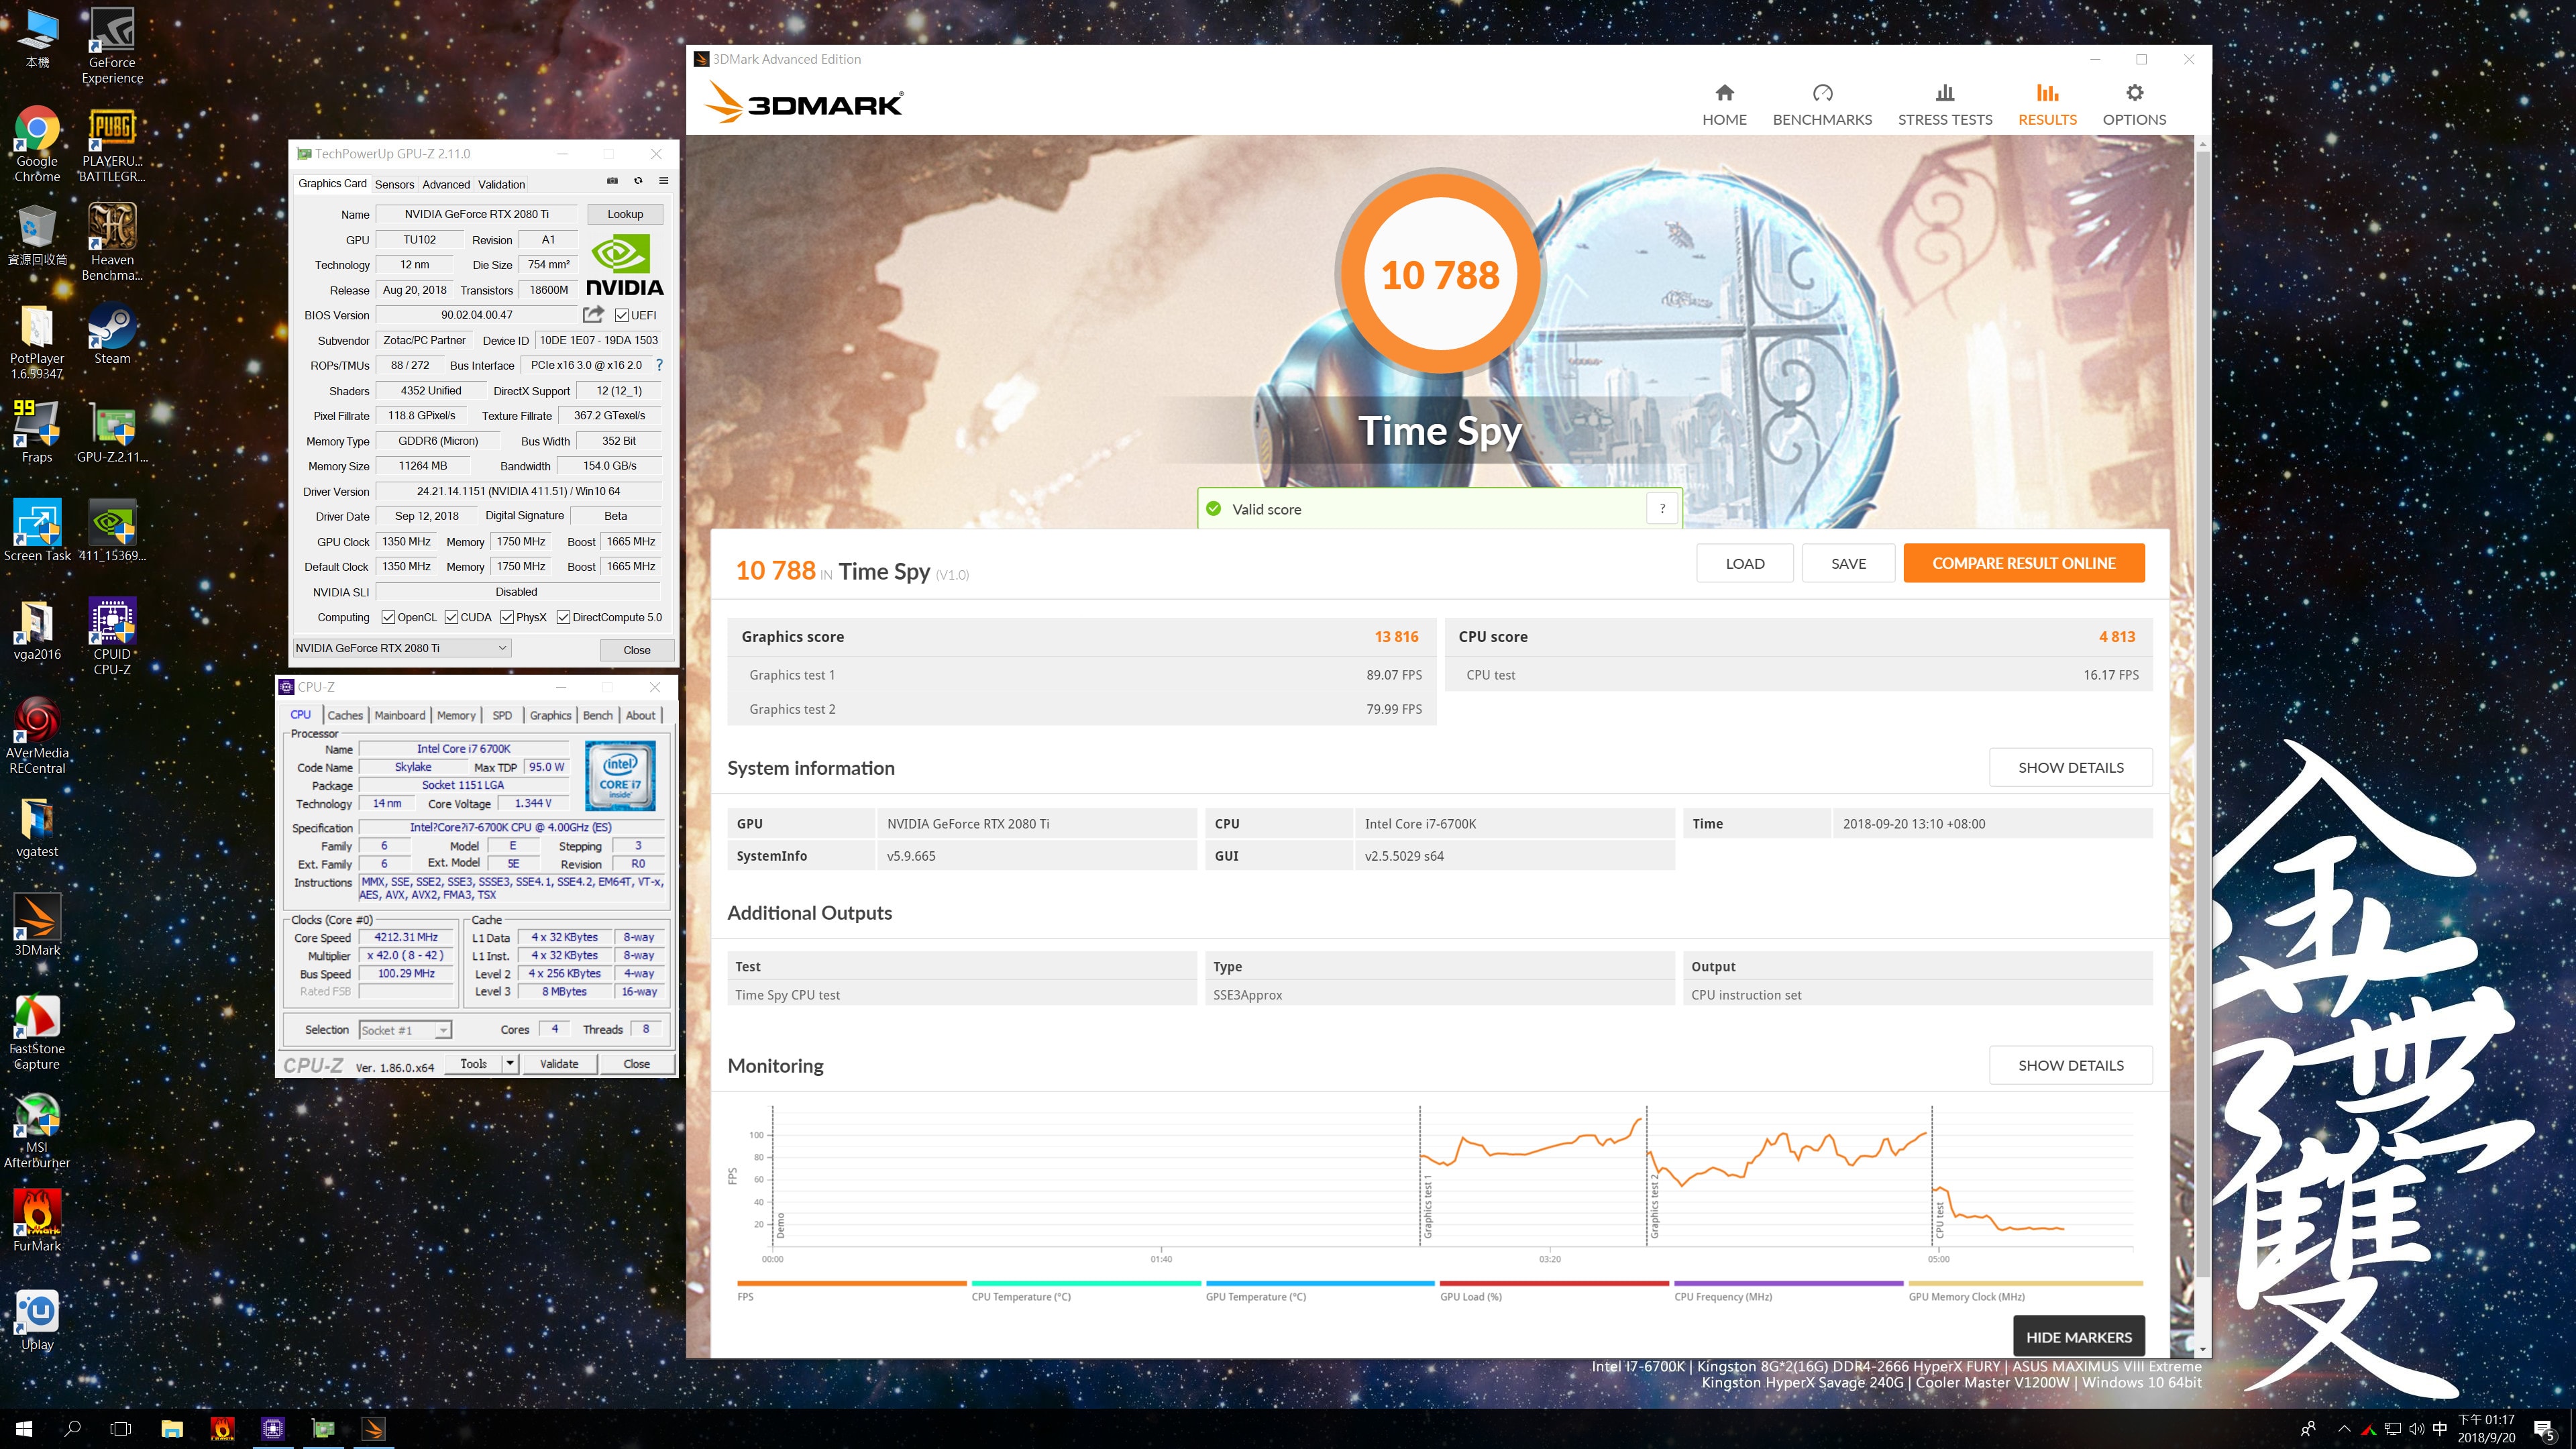2576x1449 pixels.
Task: Open the CPUID CPU-Z desktop icon
Action: tap(112, 636)
